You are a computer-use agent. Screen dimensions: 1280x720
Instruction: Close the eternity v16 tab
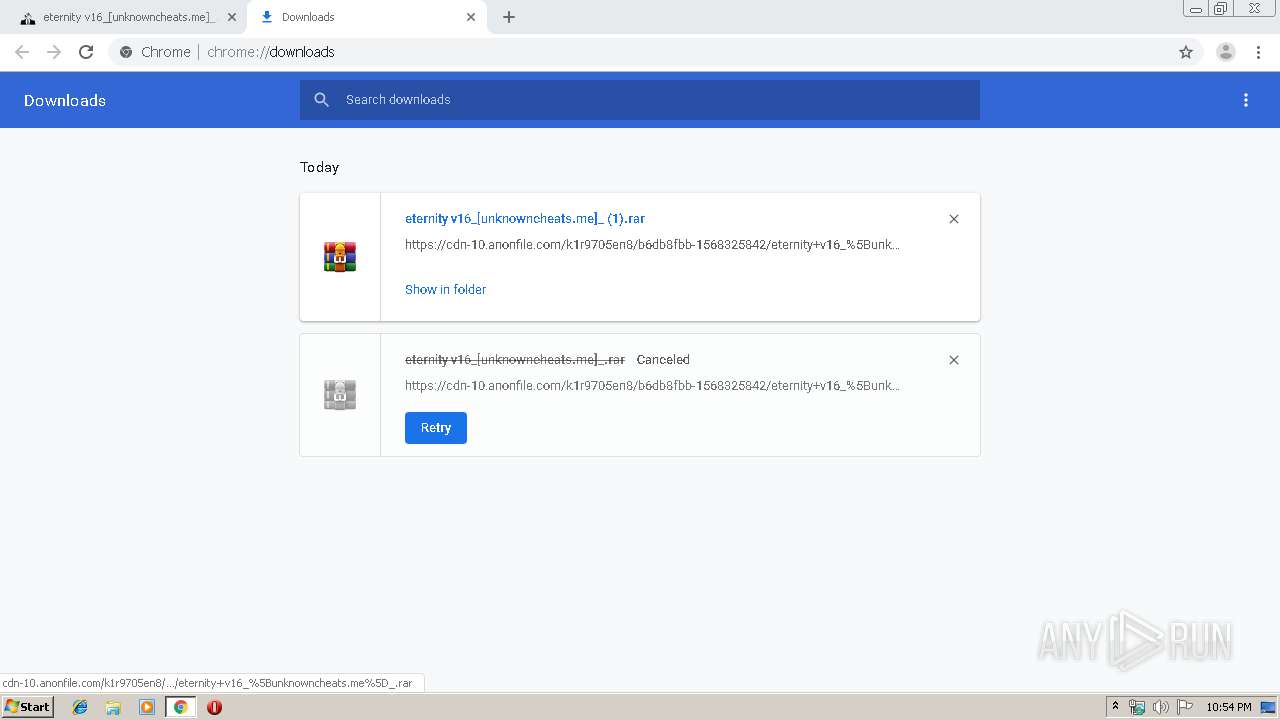(232, 17)
